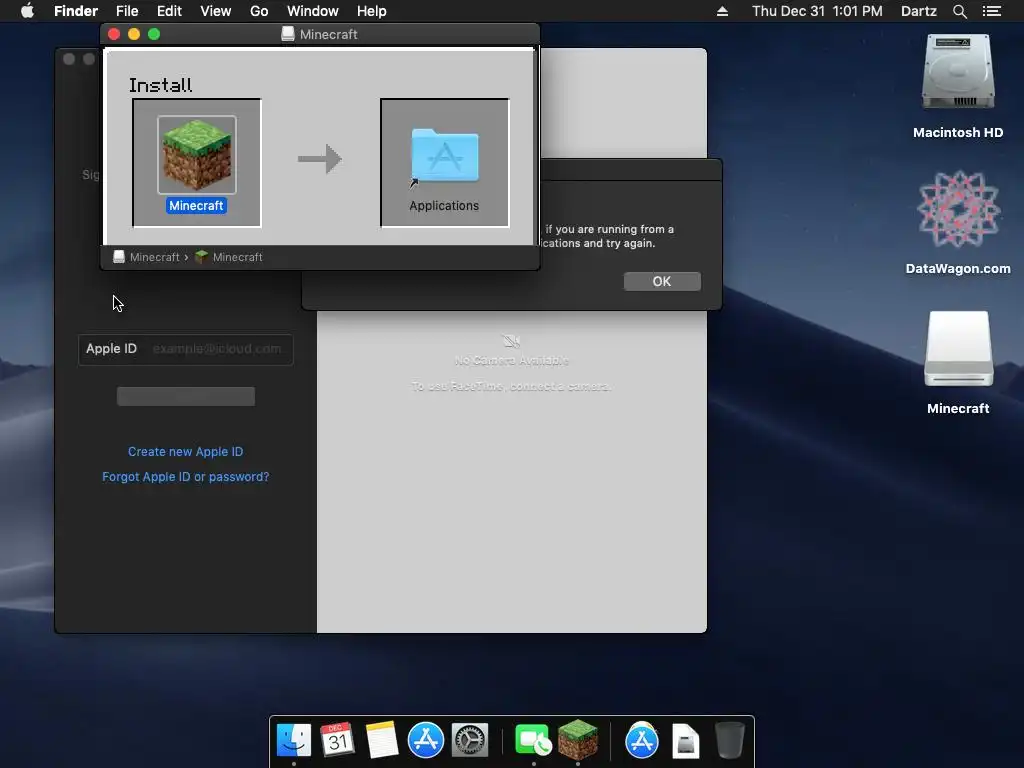Click Minecraft app item in the path bar

click(229, 257)
